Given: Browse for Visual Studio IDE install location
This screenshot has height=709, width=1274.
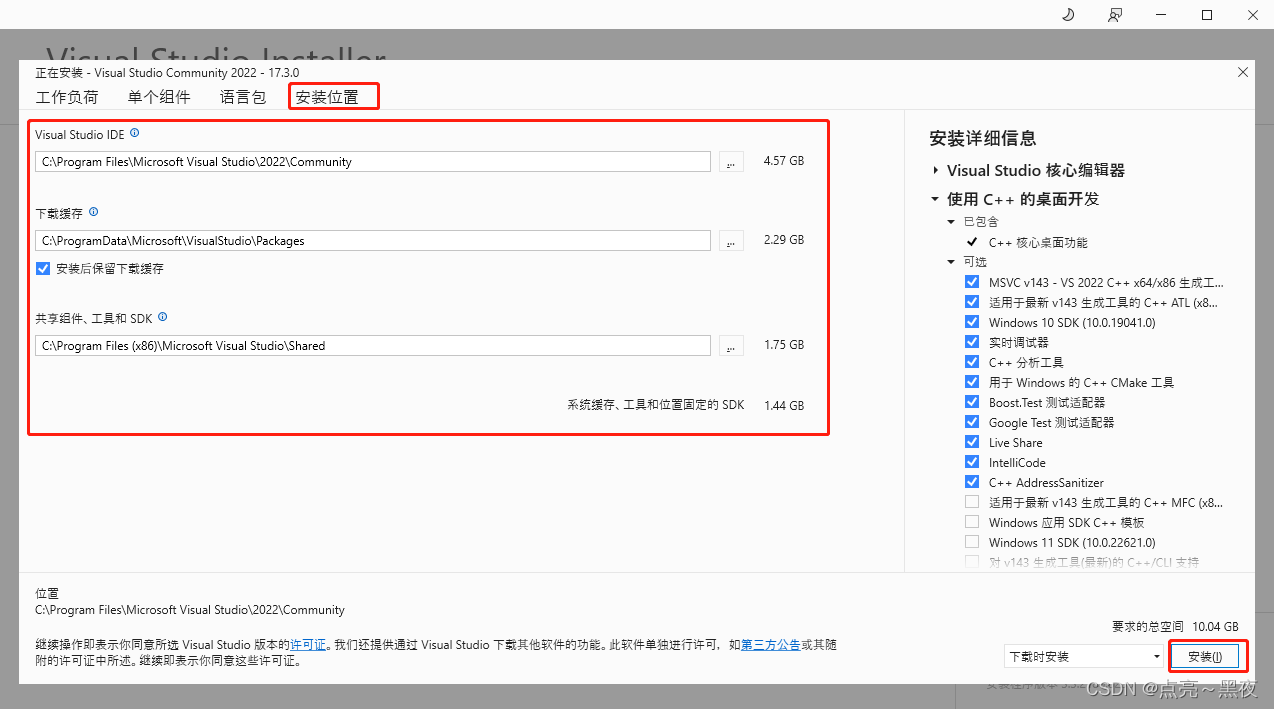Looking at the screenshot, I should click(x=730, y=161).
